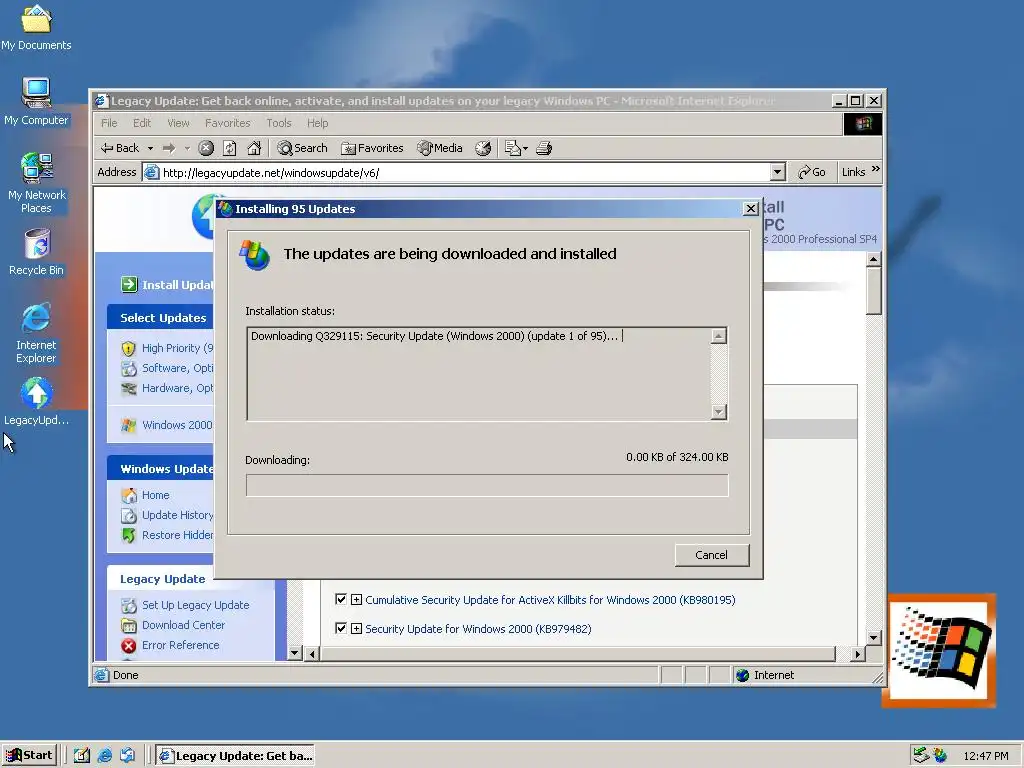Click the Show Desktop quick launch icon
This screenshot has width=1024, height=768.
coord(82,756)
